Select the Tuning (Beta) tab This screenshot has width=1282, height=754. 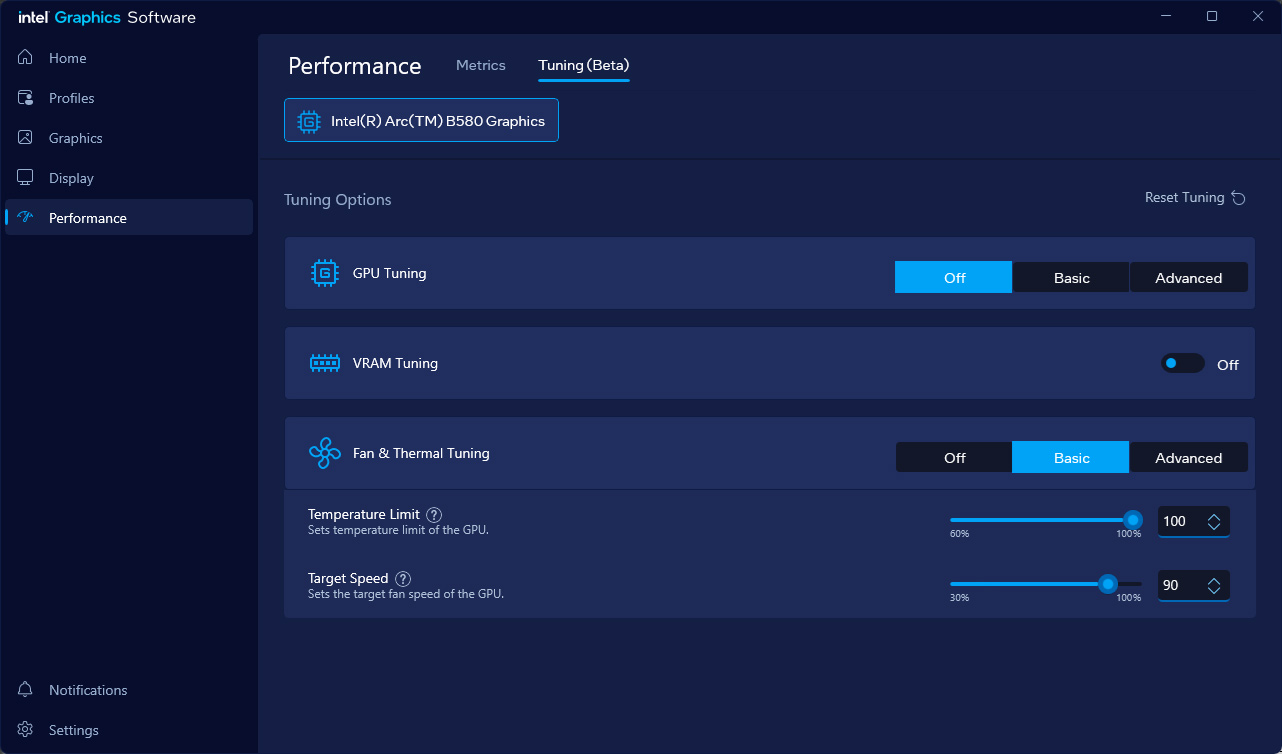point(584,65)
